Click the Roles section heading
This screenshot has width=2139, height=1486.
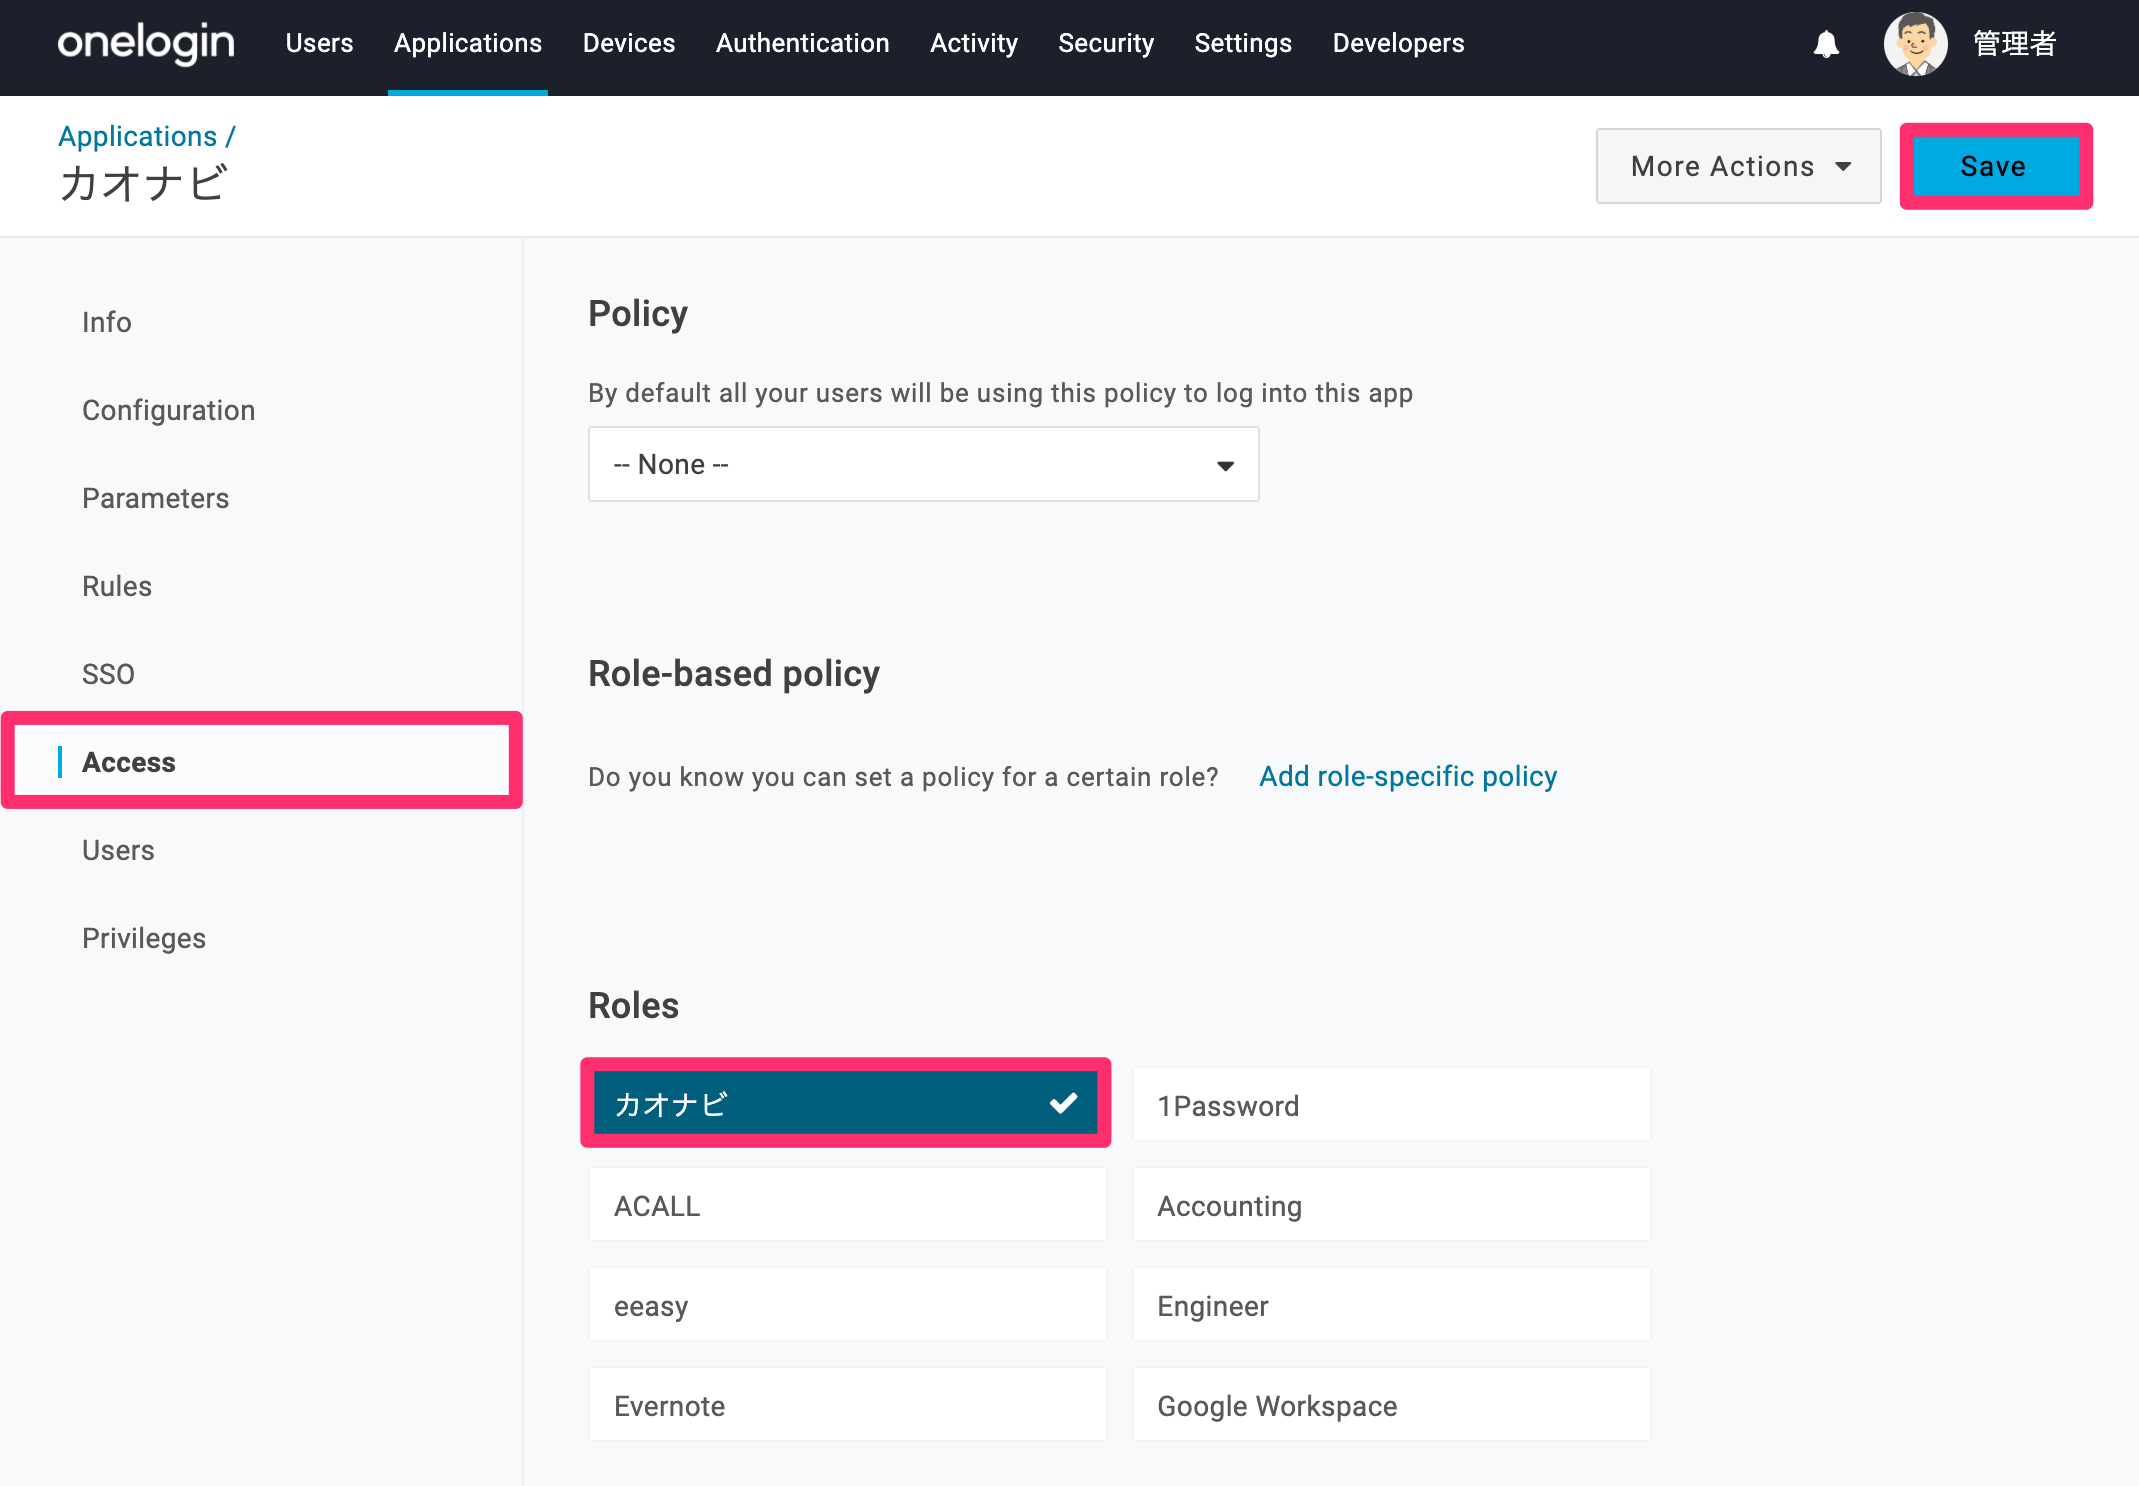(633, 1005)
